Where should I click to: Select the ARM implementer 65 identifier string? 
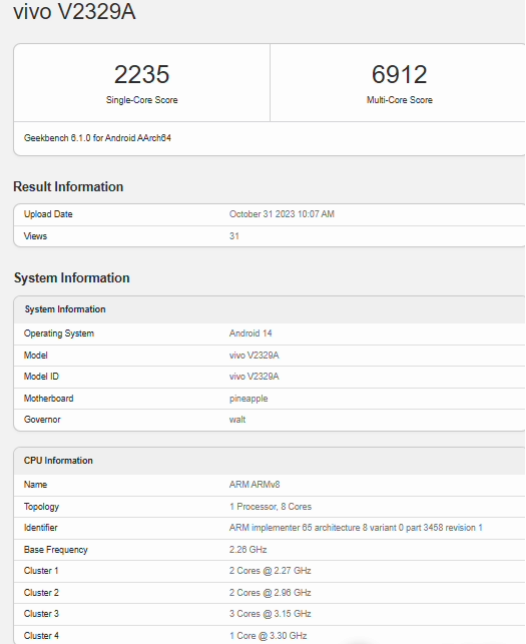[356, 528]
